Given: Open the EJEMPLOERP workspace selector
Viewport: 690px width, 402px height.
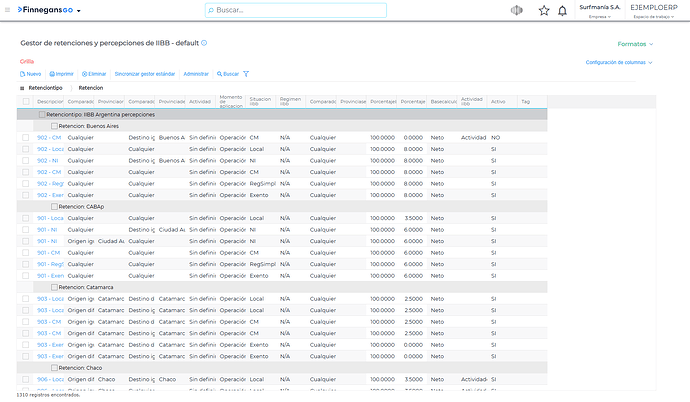Looking at the screenshot, I should coord(654,11).
